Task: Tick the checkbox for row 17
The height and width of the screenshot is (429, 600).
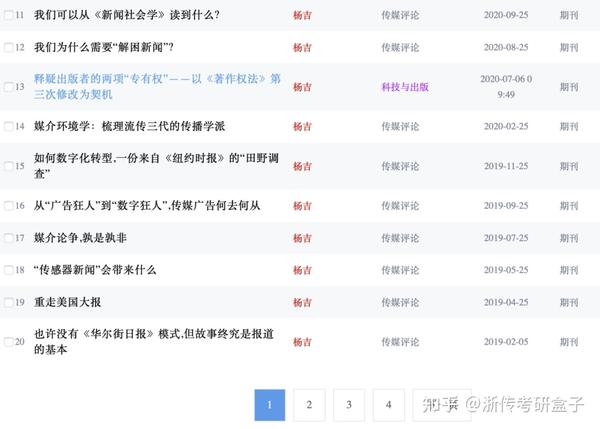Action: pyautogui.click(x=8, y=238)
